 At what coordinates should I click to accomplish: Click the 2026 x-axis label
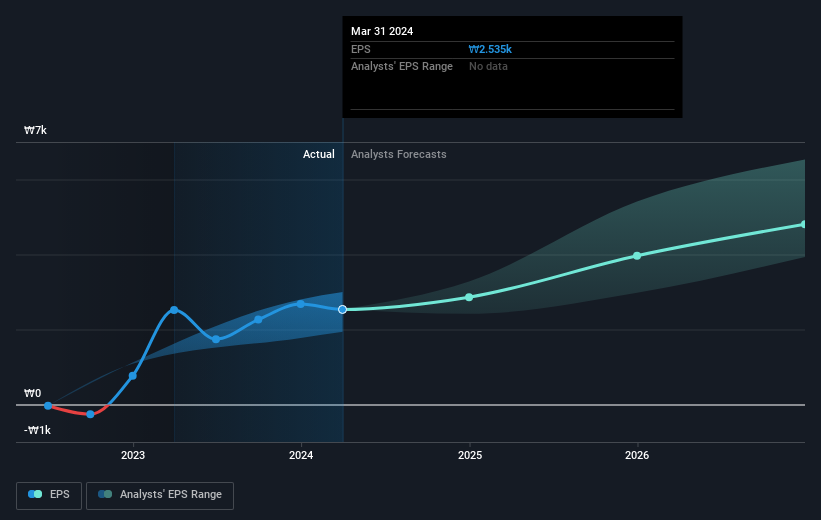(637, 455)
